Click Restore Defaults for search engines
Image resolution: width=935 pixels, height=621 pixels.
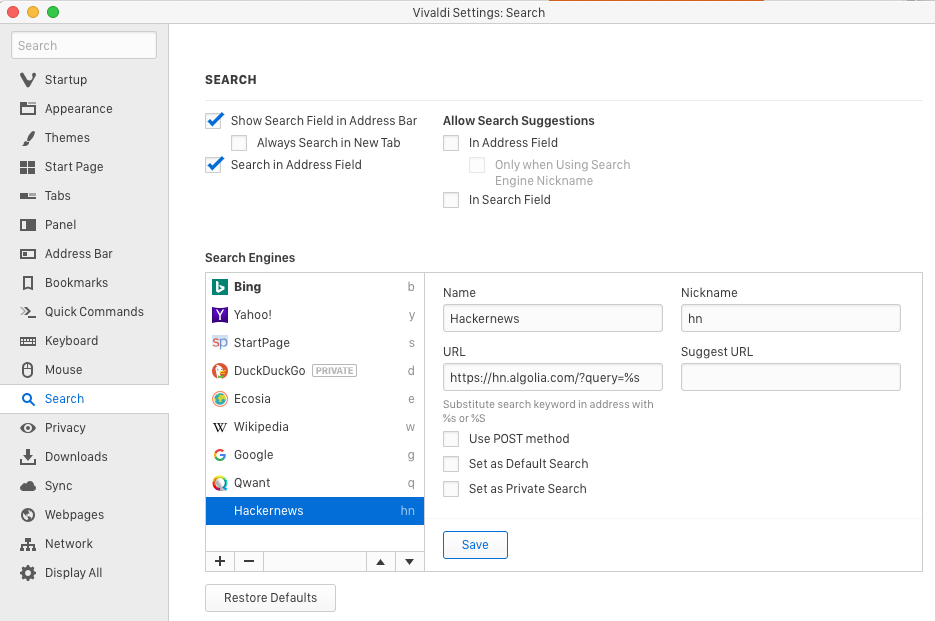(x=270, y=597)
